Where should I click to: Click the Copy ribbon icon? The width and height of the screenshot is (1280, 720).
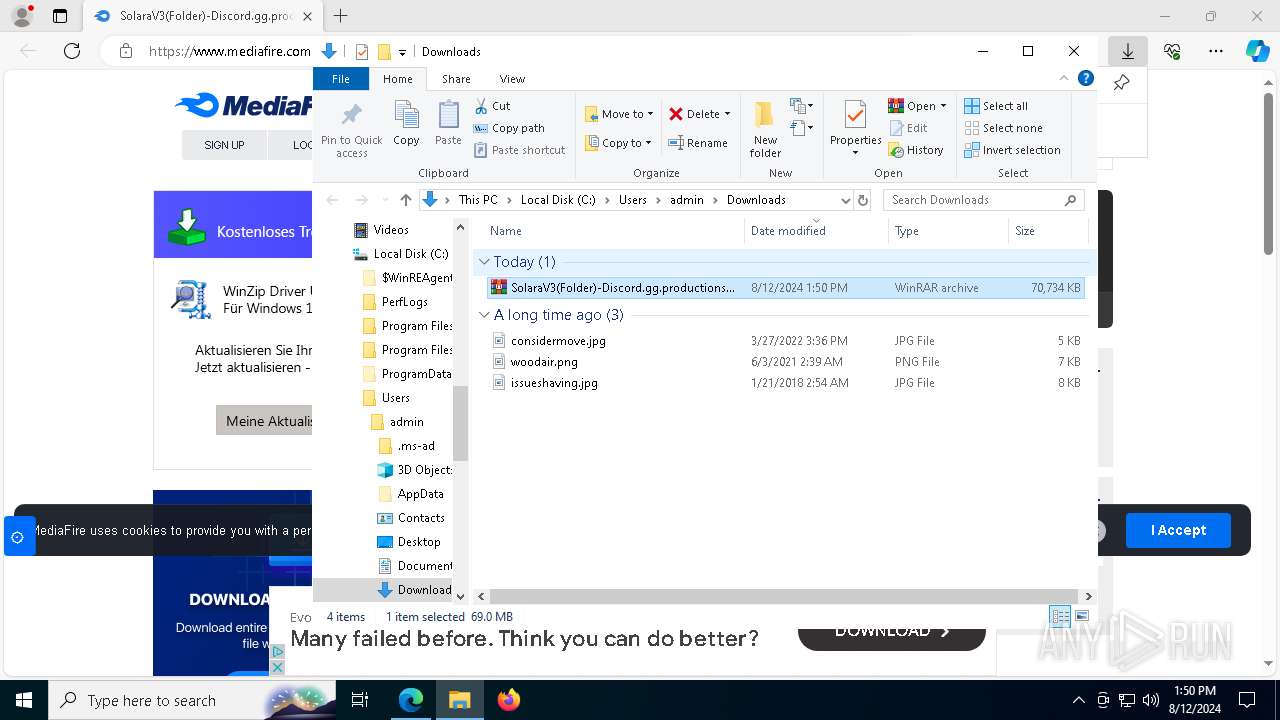(406, 124)
